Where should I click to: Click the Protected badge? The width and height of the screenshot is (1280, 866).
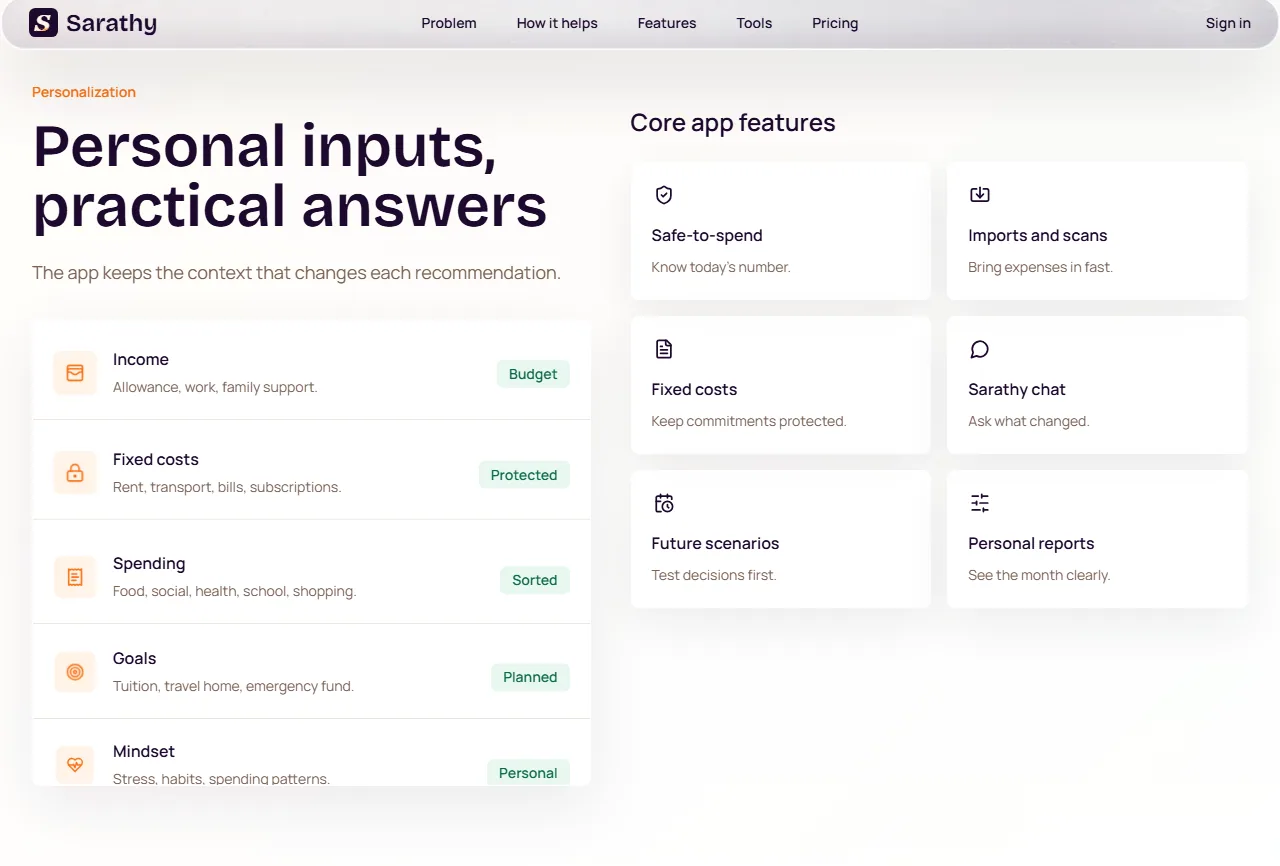[524, 475]
